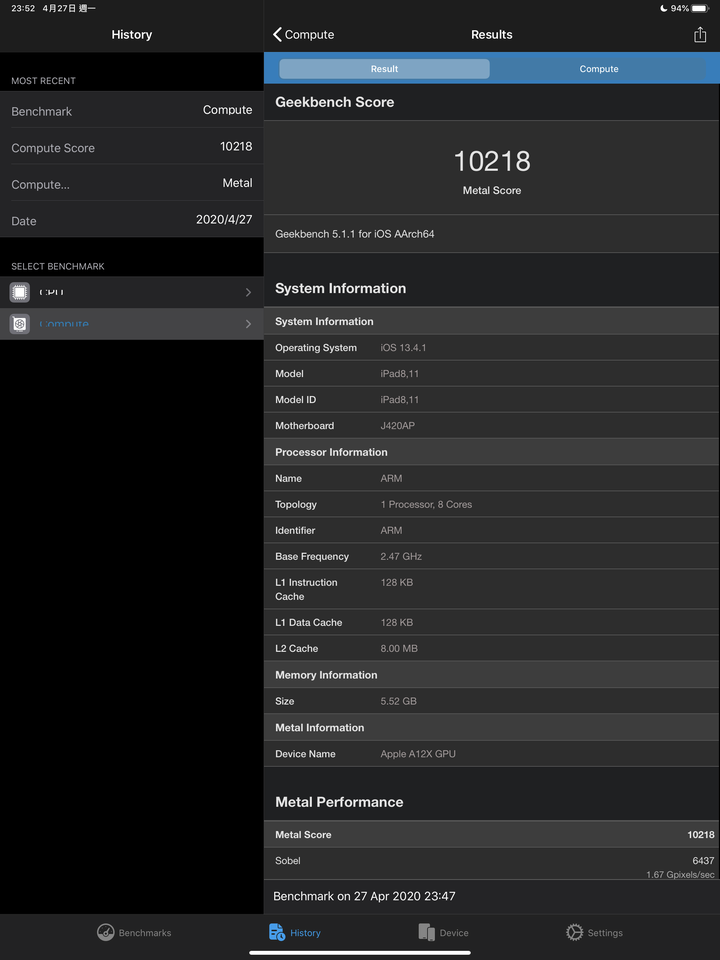Click the CPU benchmark chip icon
Viewport: 720px width, 960px height.
pyautogui.click(x=20, y=292)
